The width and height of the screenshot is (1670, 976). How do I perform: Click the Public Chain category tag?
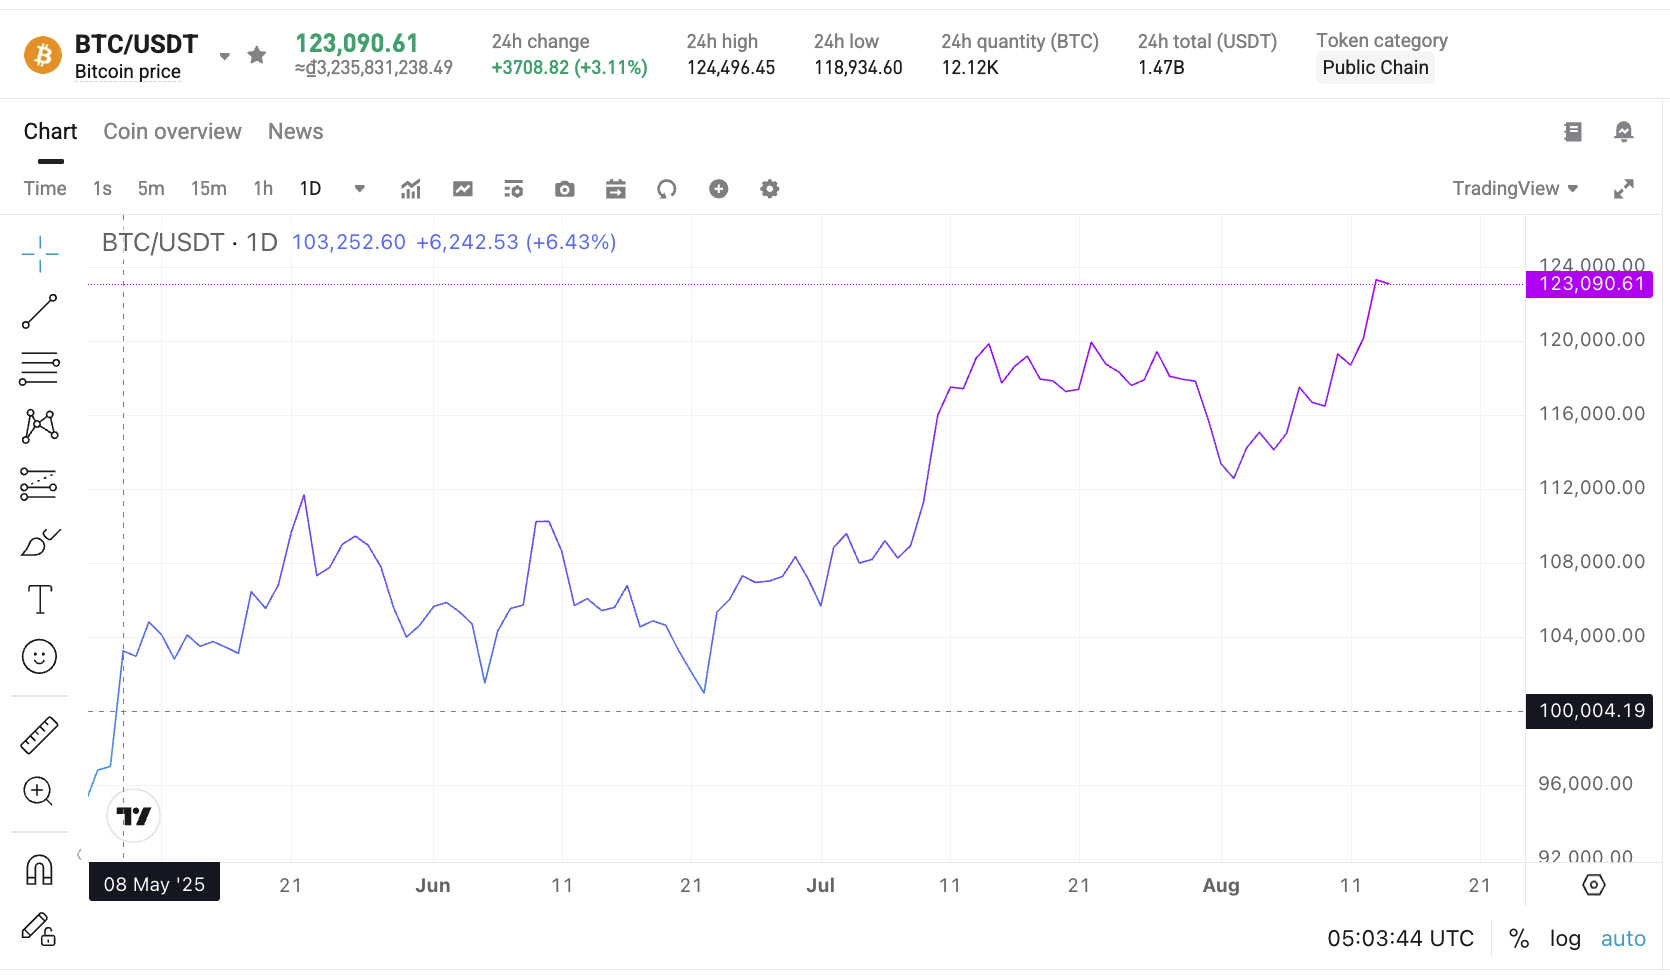coord(1375,68)
